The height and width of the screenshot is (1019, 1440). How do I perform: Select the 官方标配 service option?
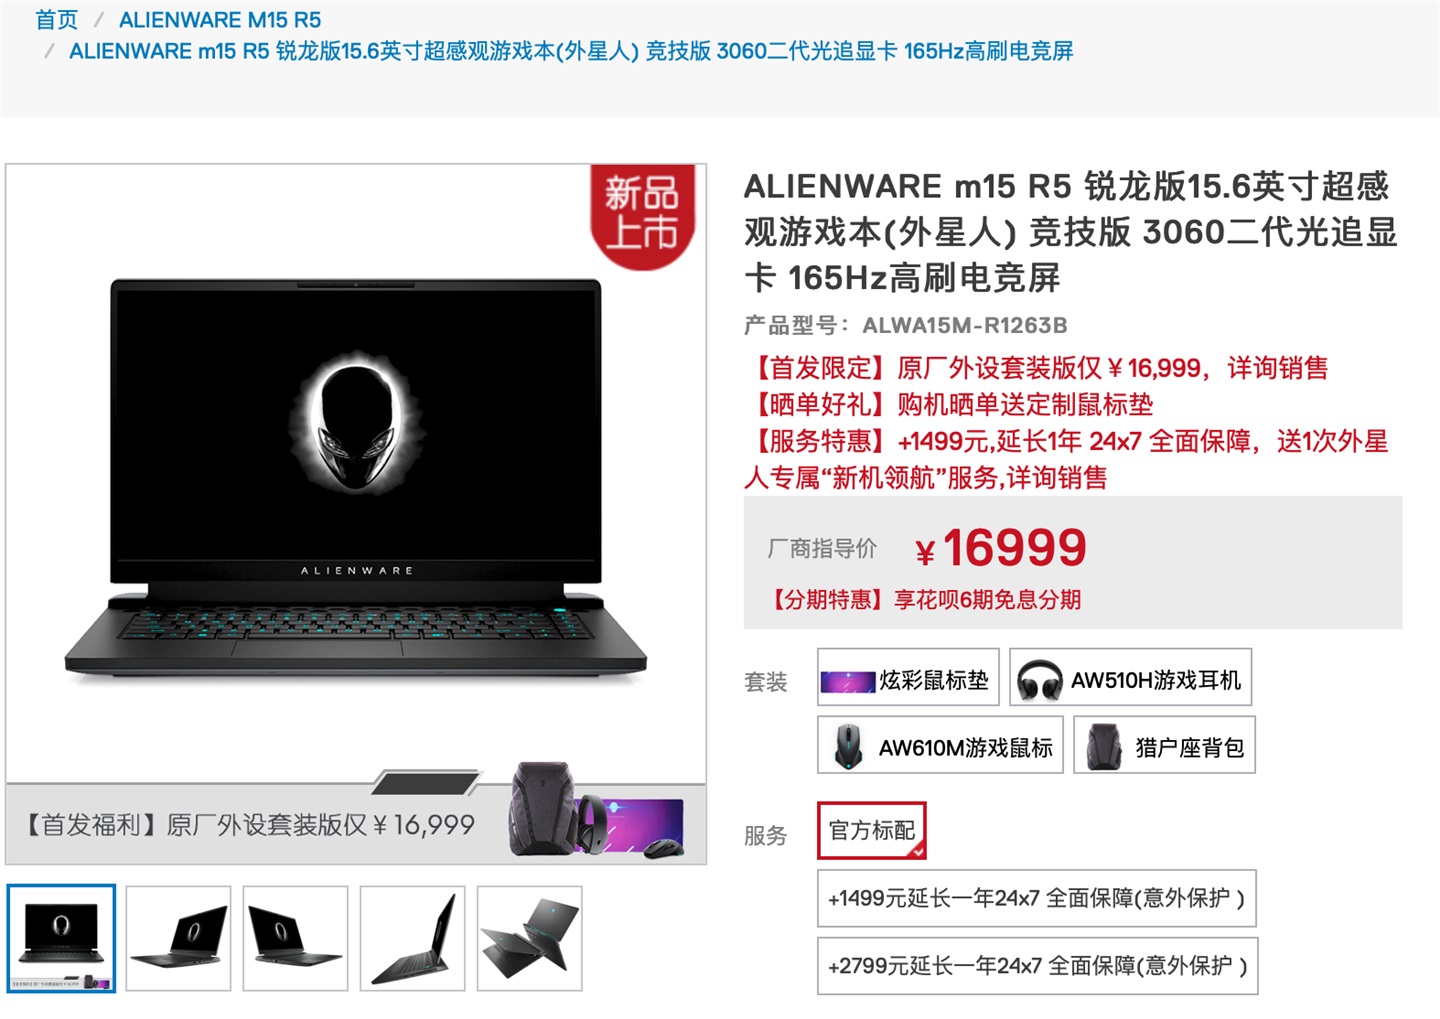[x=872, y=830]
